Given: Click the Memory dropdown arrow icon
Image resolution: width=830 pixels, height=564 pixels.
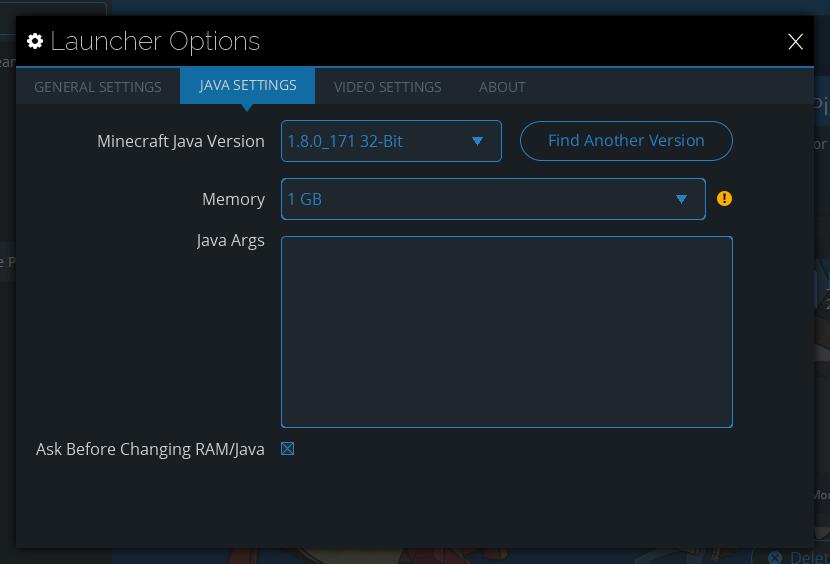Looking at the screenshot, I should 681,199.
